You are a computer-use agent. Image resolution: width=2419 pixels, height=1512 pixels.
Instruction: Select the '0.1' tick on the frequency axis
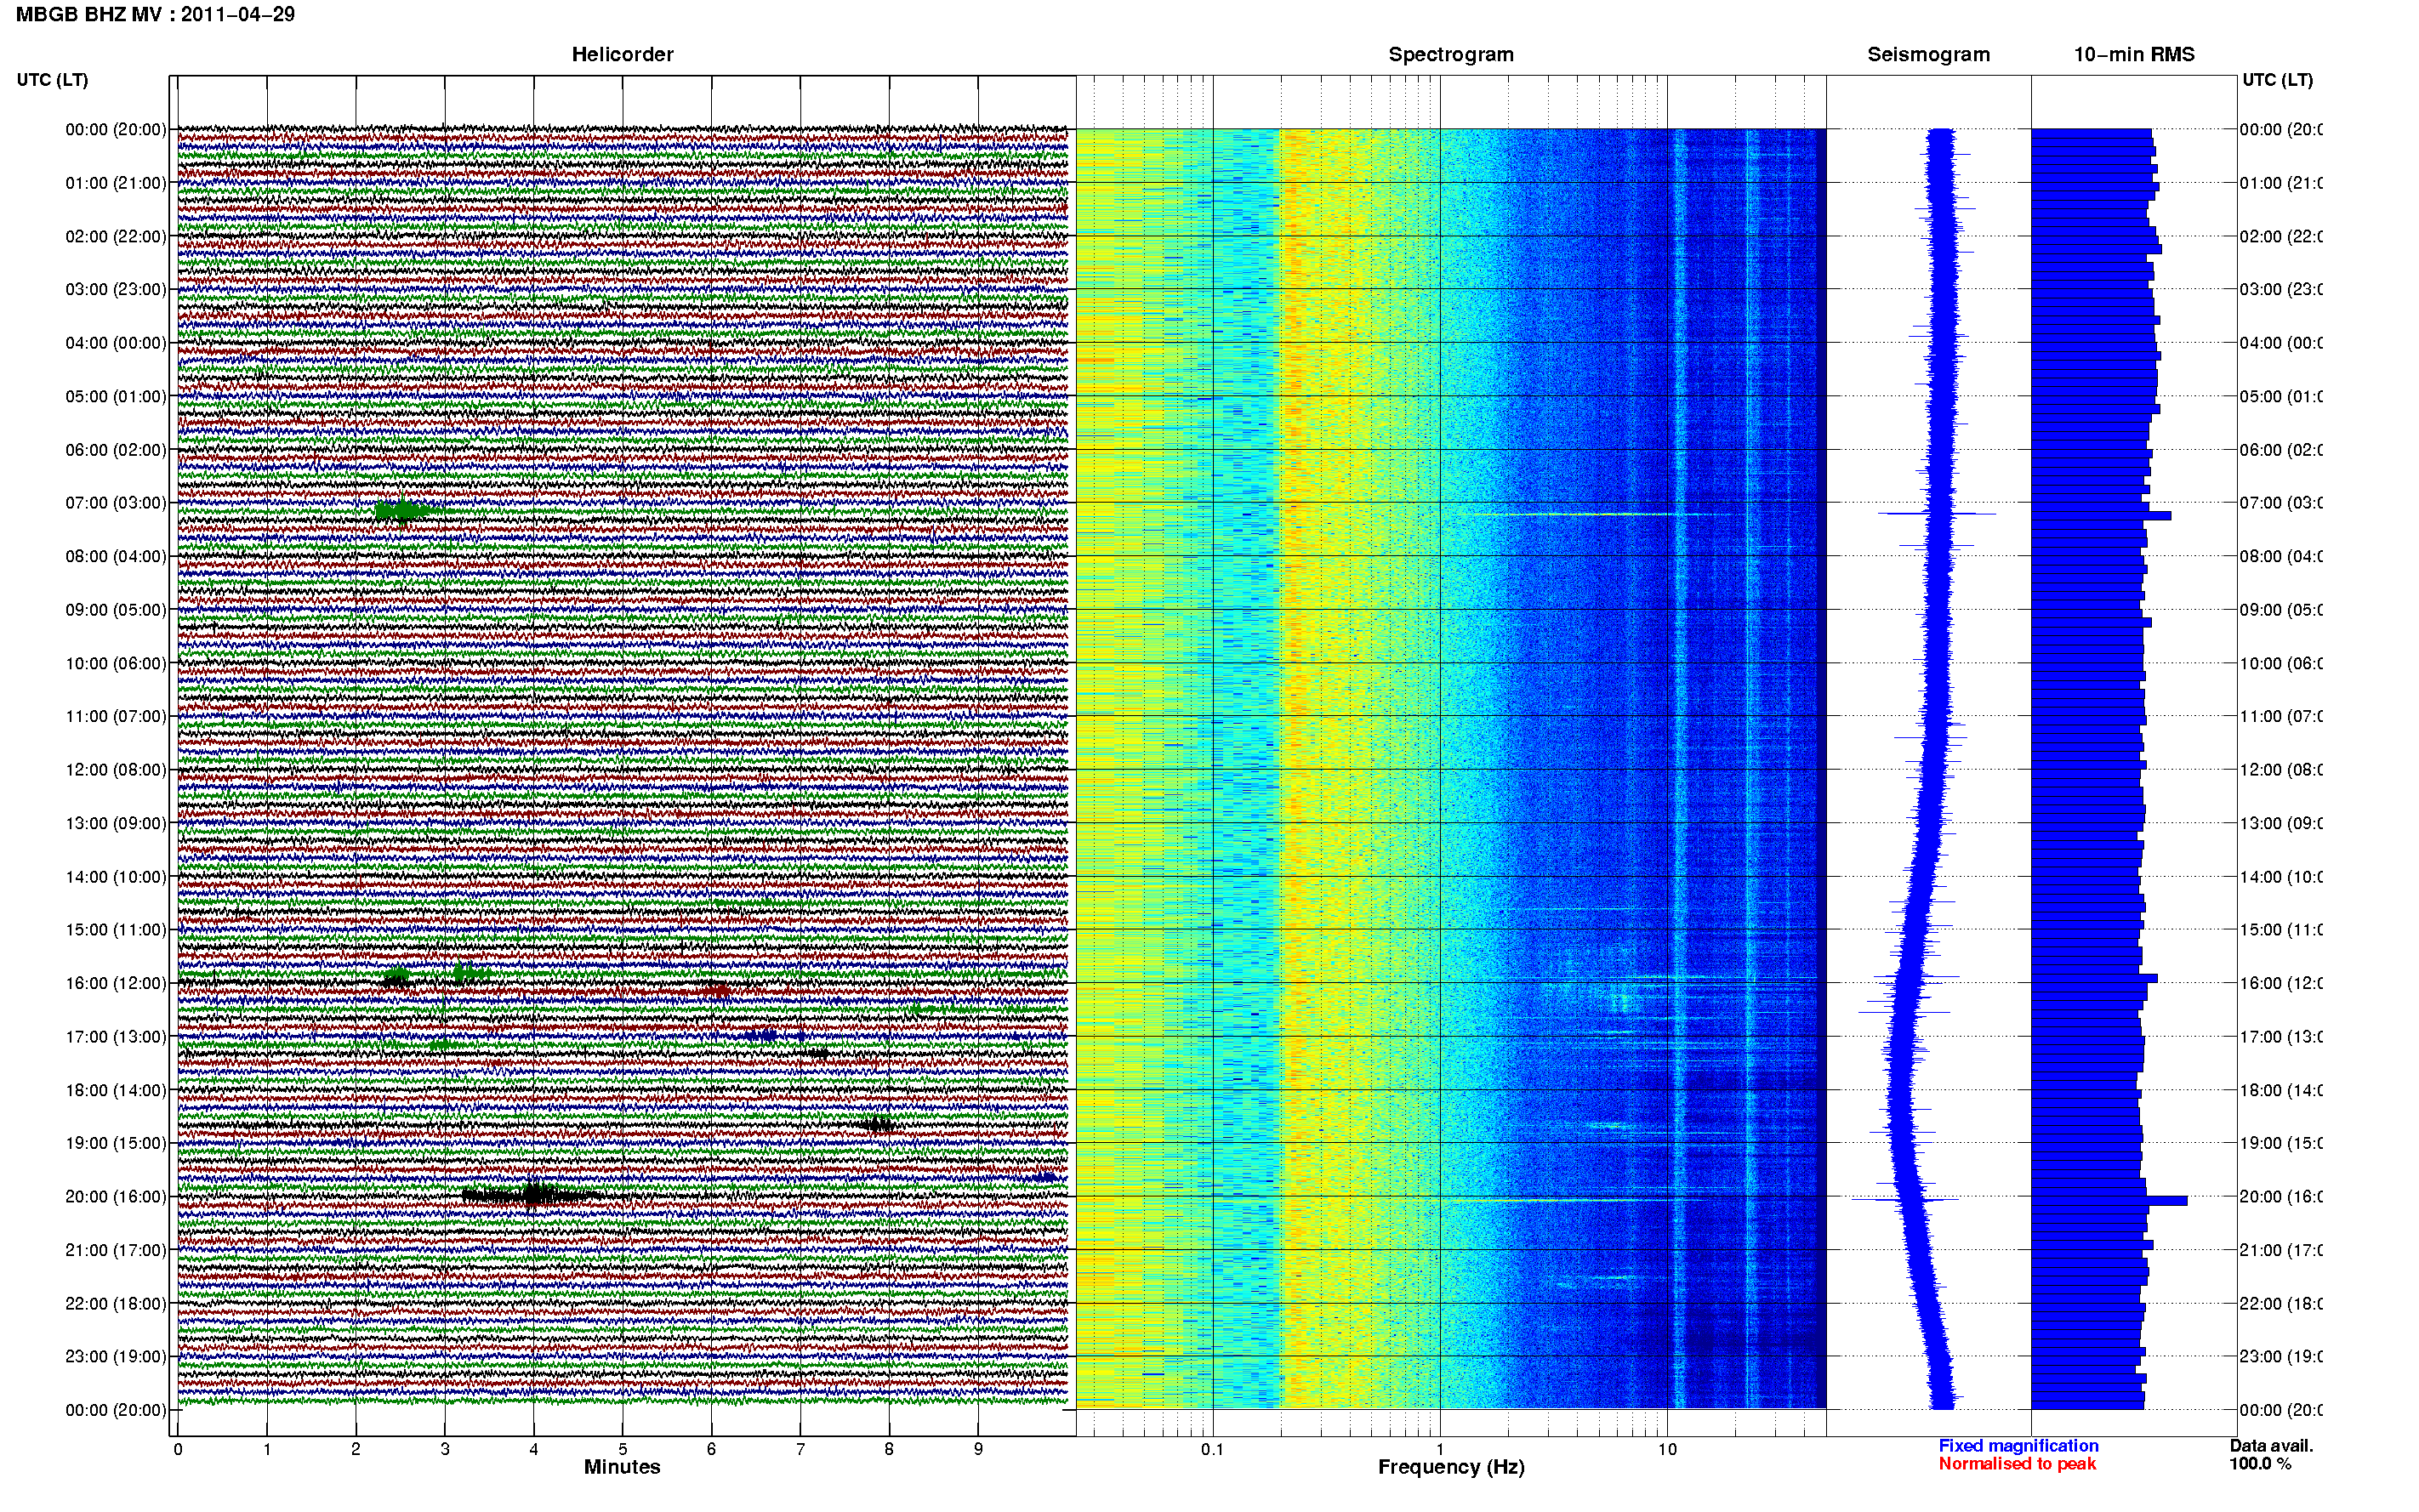point(1212,1449)
